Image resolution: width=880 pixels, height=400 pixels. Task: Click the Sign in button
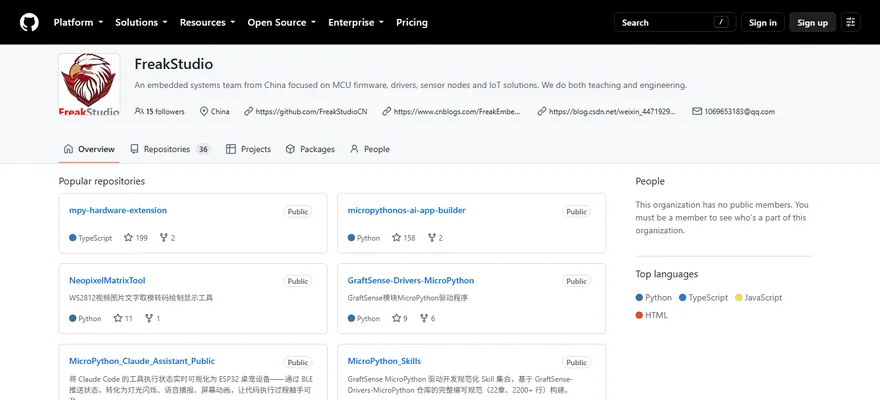[x=763, y=22]
